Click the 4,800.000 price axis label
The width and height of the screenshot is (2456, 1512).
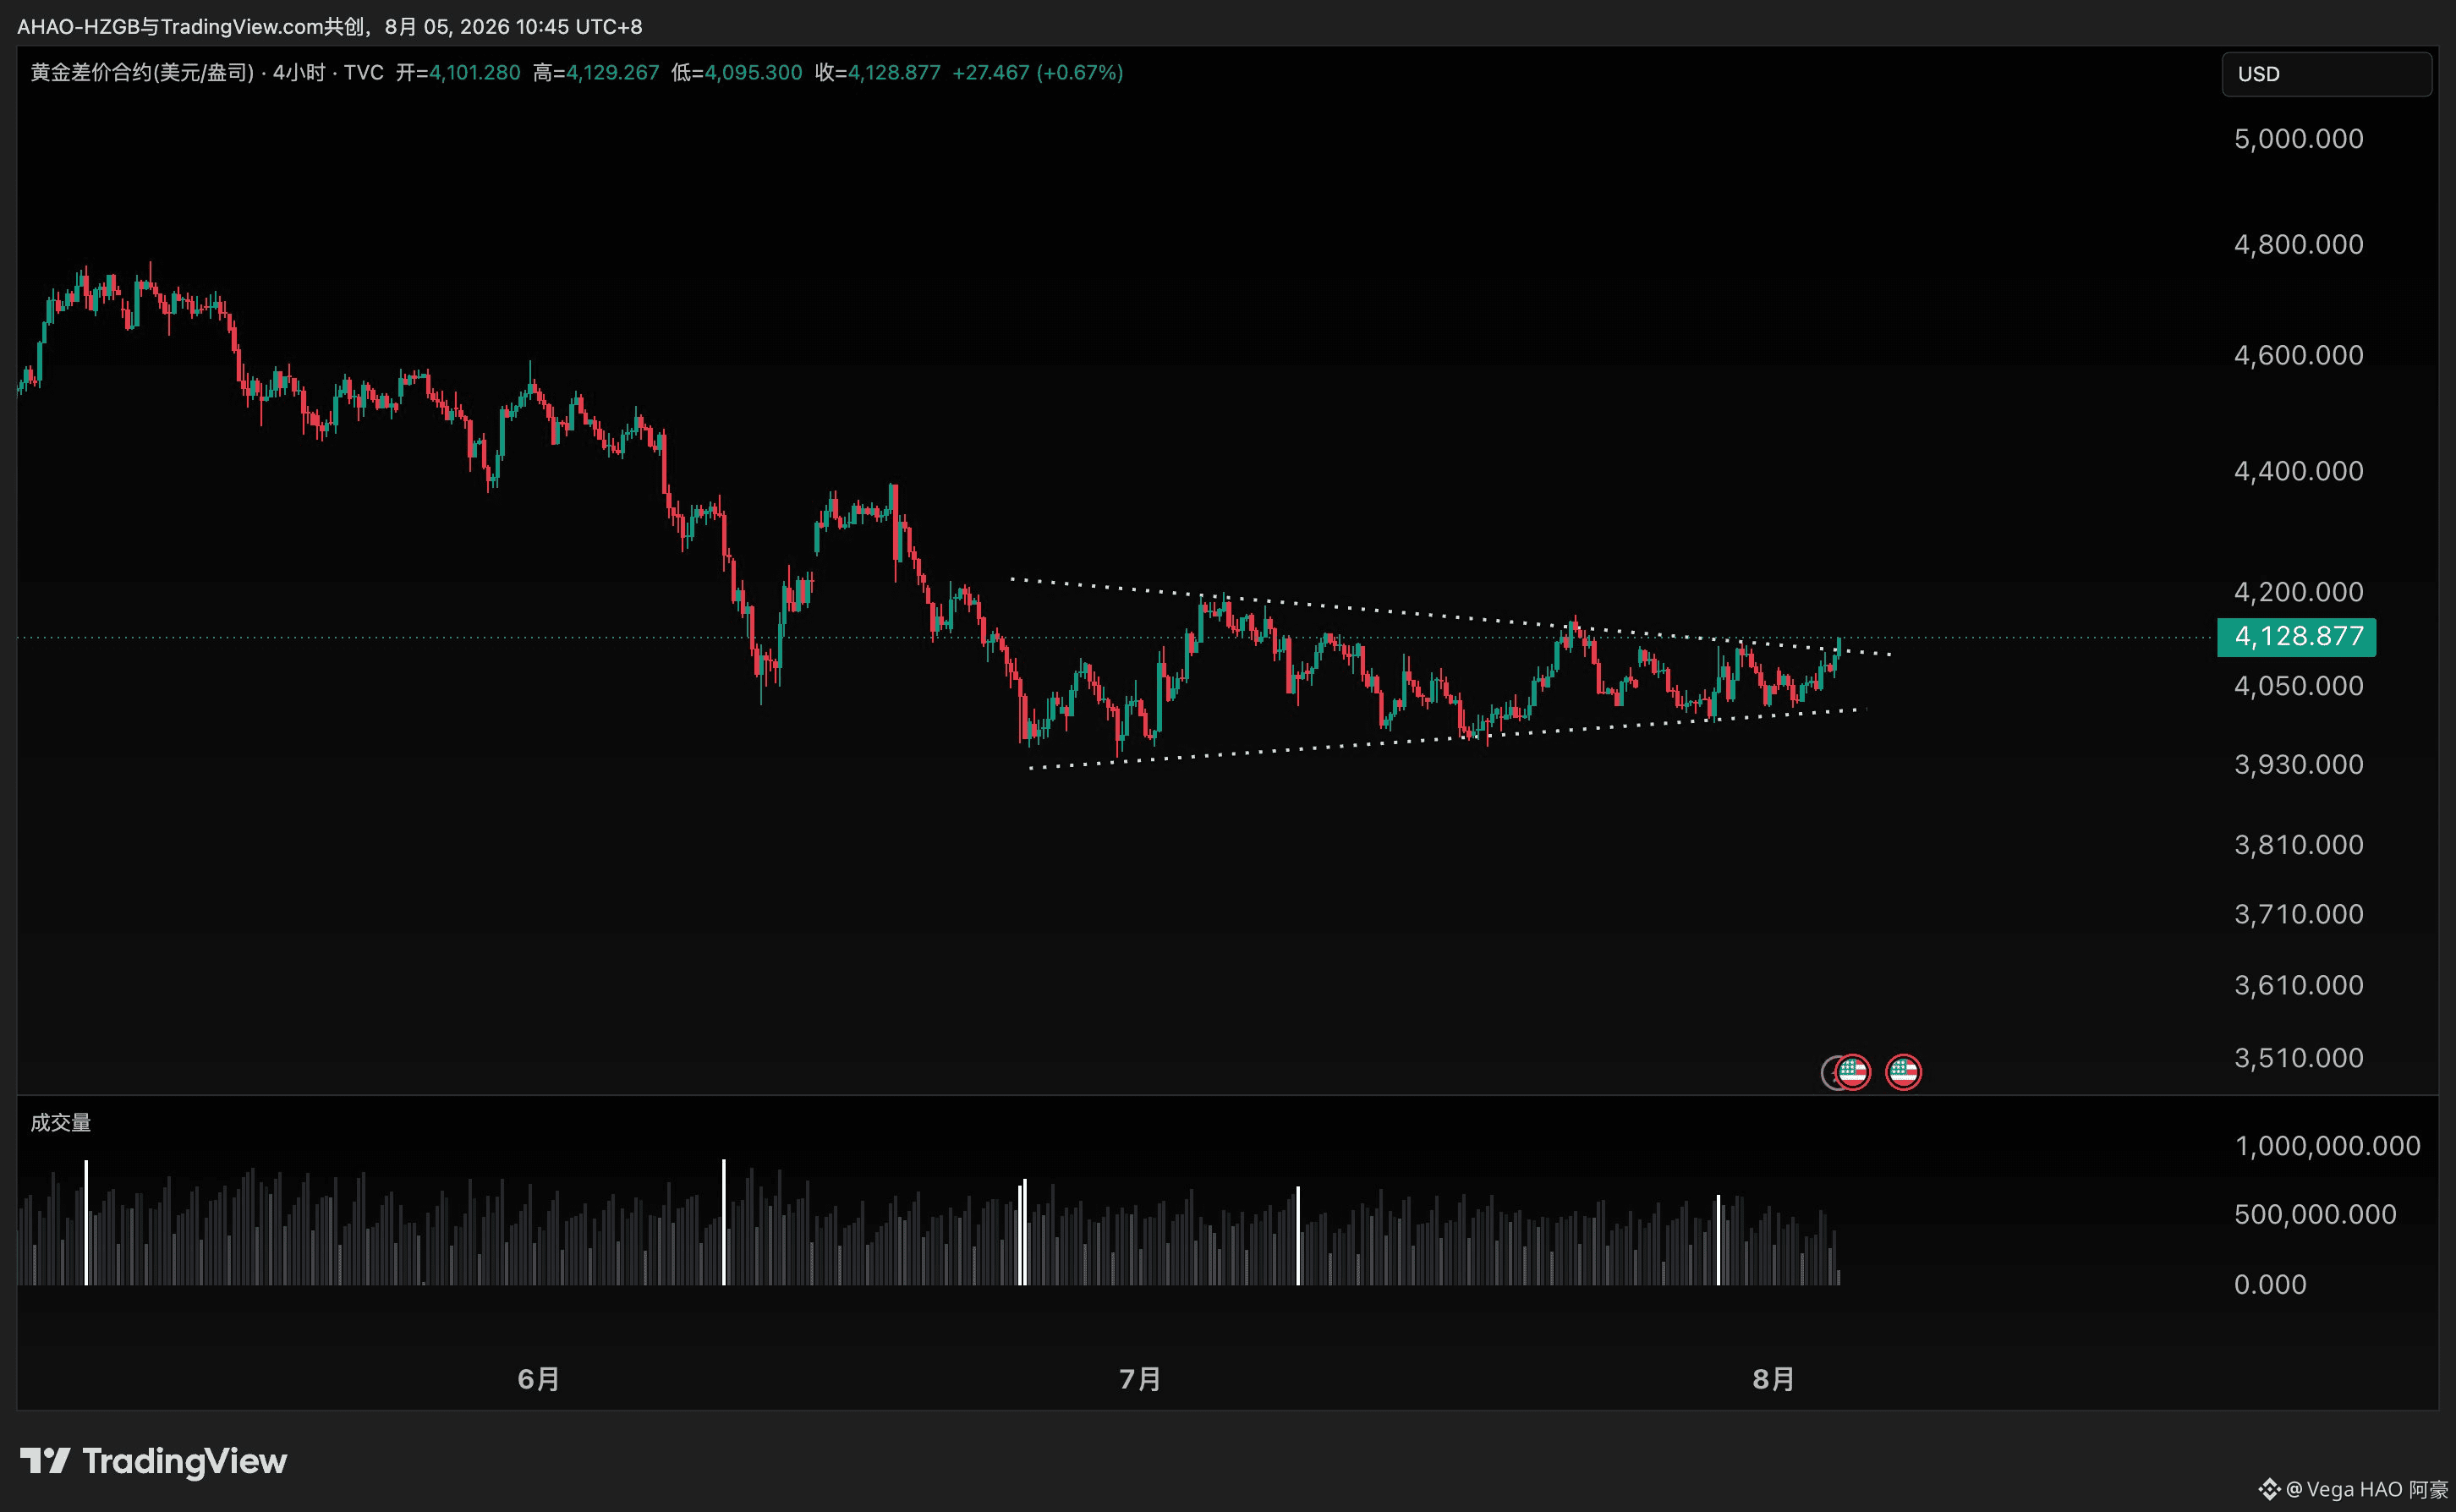pyautogui.click(x=2299, y=245)
